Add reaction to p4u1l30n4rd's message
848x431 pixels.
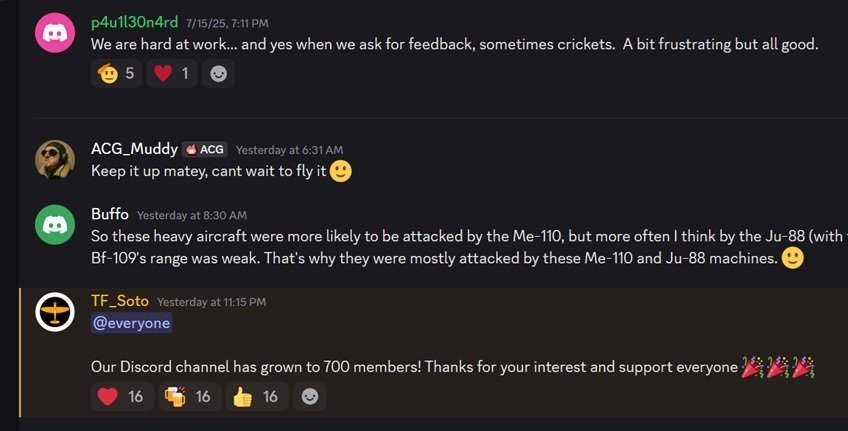click(x=218, y=73)
